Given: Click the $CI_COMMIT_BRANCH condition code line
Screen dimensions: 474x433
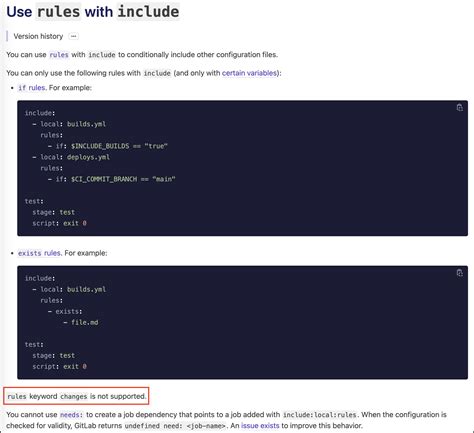Looking at the screenshot, I should [x=112, y=179].
